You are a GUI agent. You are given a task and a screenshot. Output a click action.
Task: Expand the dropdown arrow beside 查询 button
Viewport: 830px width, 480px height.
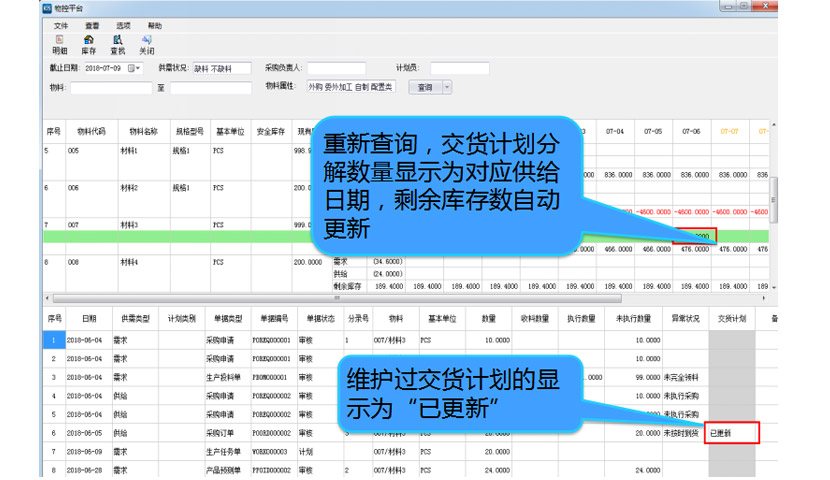click(x=447, y=88)
